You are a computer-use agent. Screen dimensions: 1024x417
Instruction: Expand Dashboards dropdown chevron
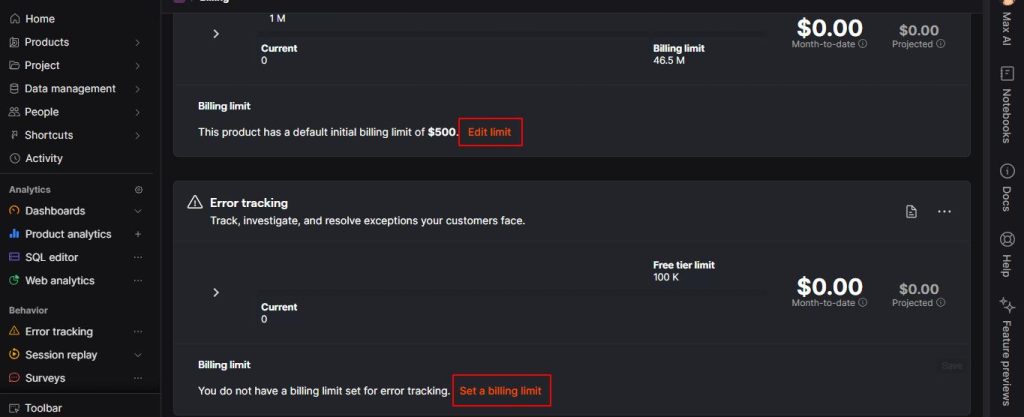pos(138,211)
